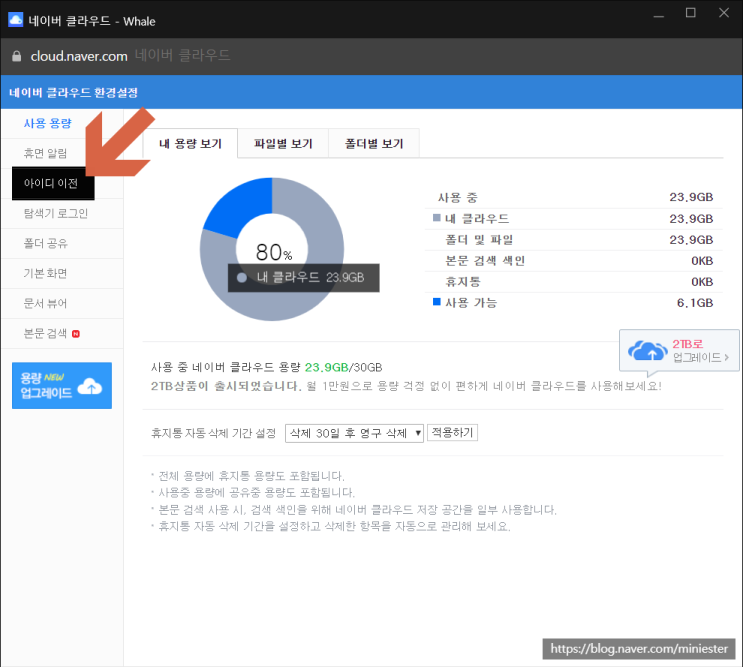Expand the 휴지통 자동 삭제 기간 dropdown
Image resolution: width=743 pixels, height=667 pixels.
(x=354, y=433)
